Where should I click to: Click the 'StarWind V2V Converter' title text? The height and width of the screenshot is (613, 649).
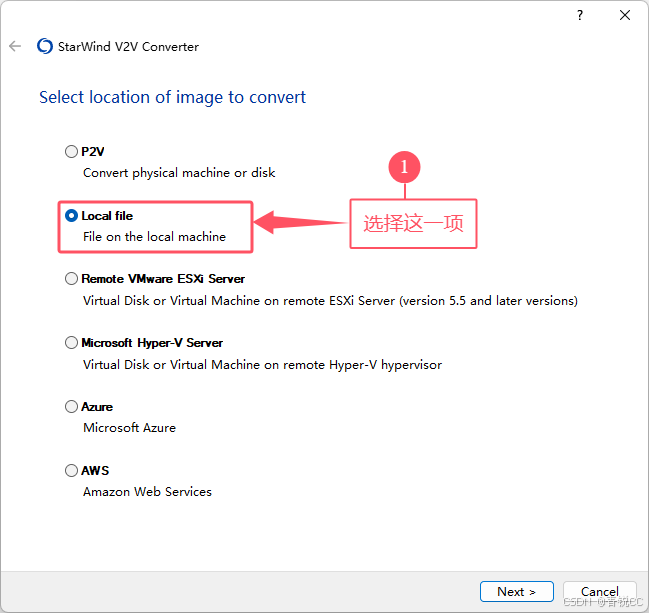(128, 47)
